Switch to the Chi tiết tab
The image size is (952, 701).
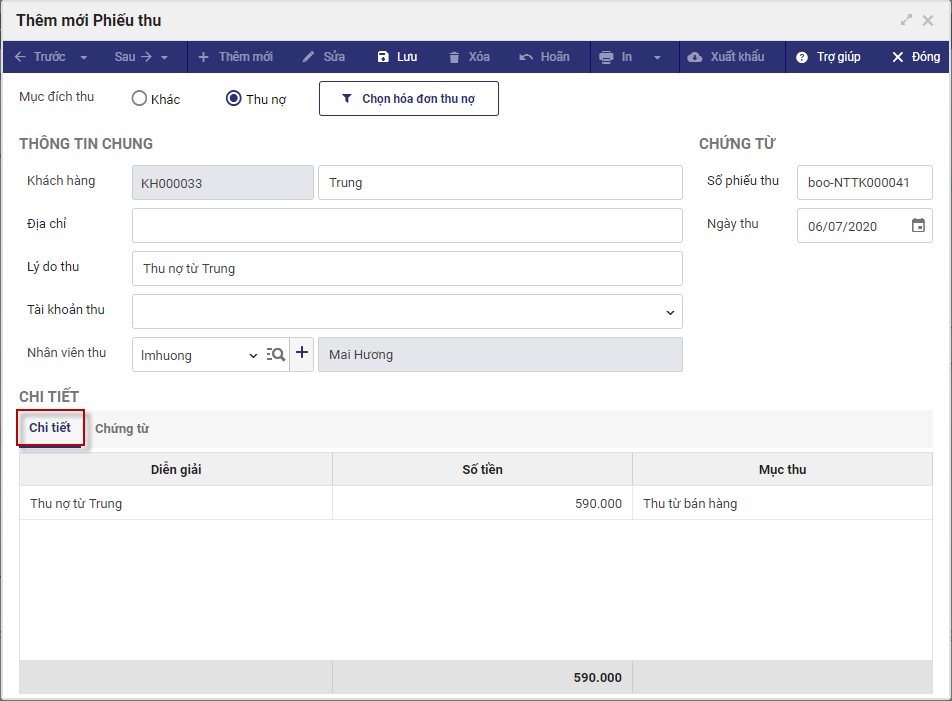coord(50,428)
